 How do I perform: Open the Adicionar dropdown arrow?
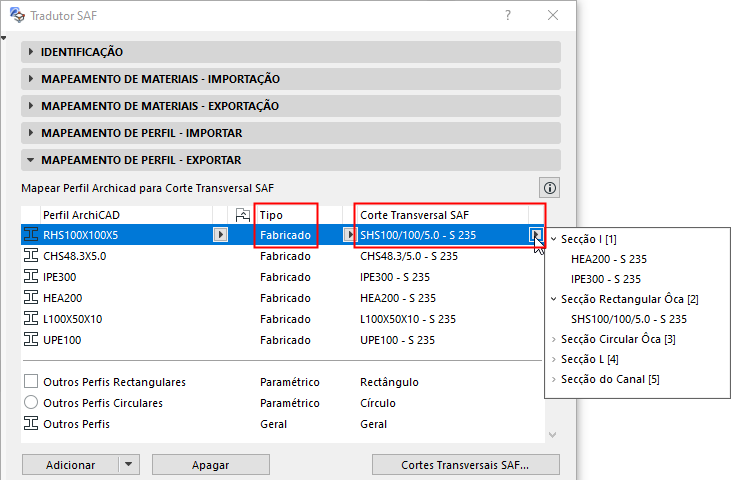[129, 464]
